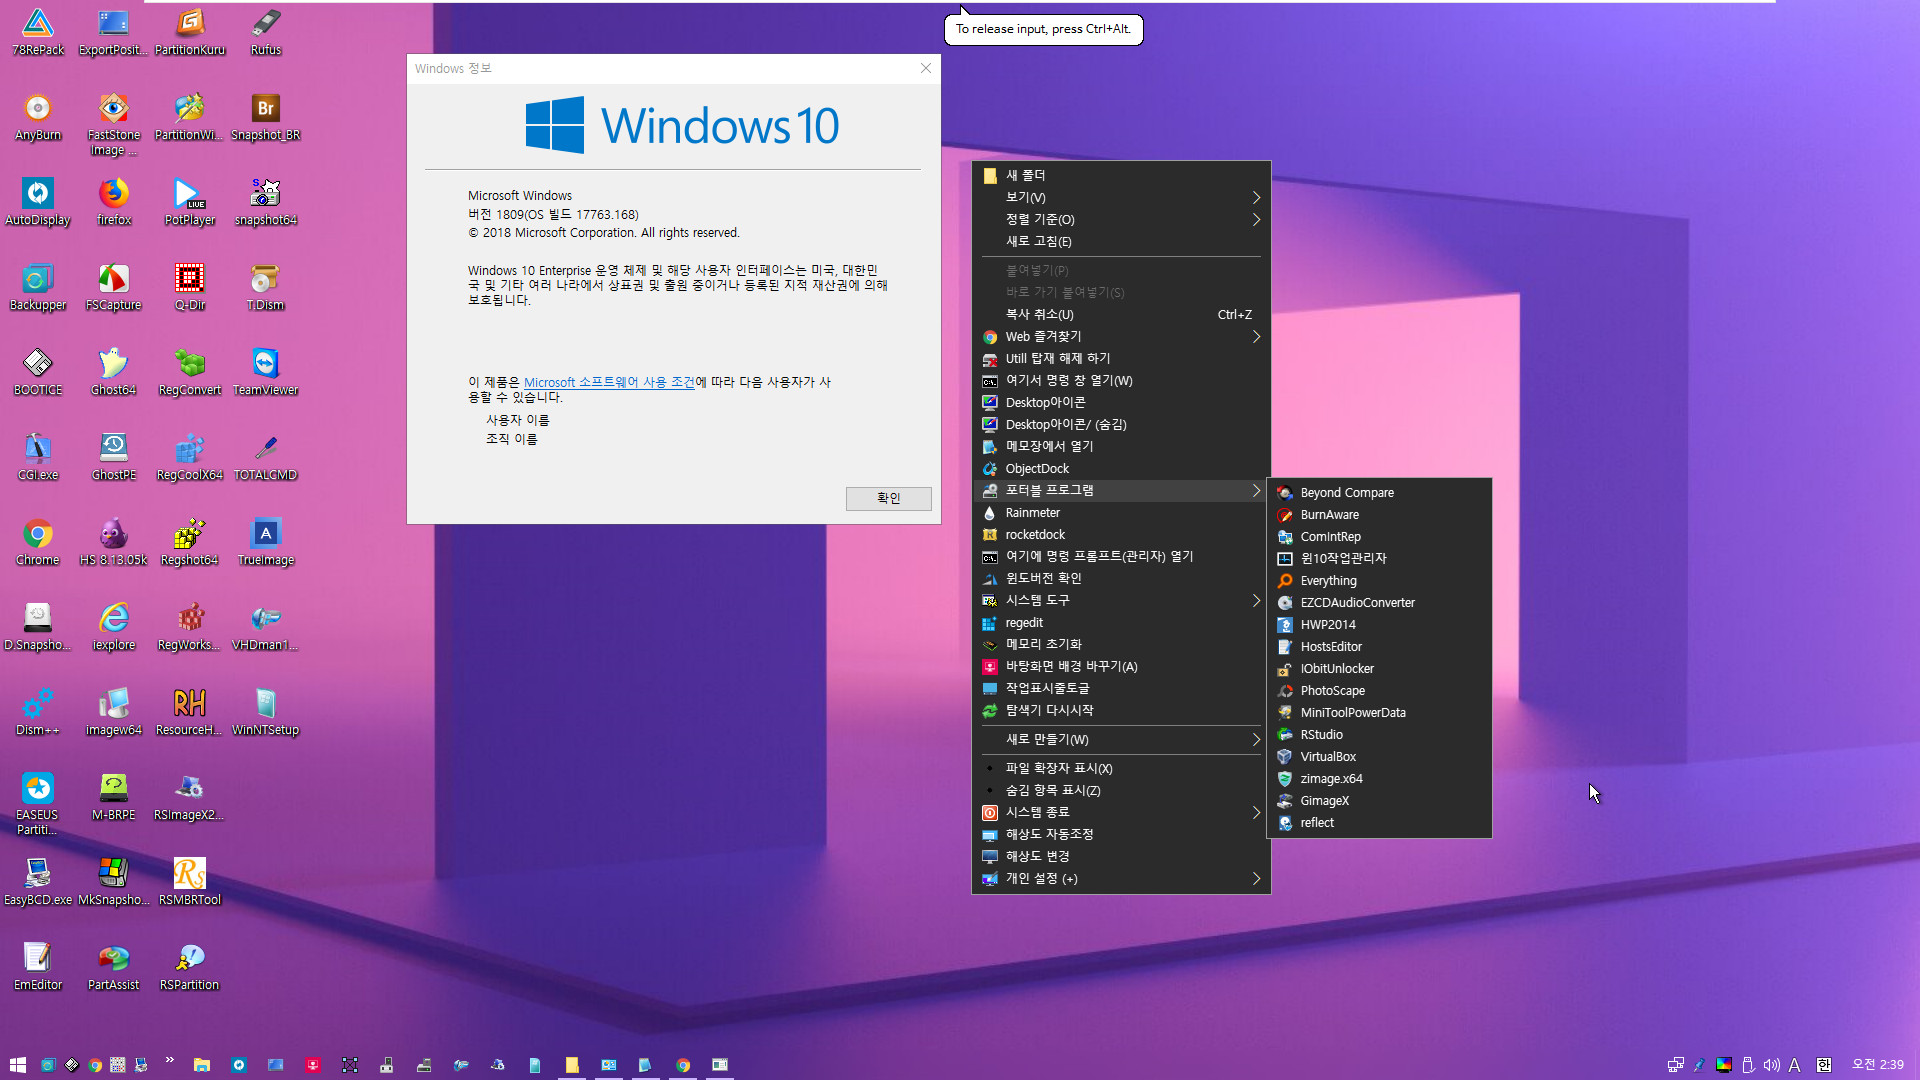Screen dimensions: 1920x1080
Task: Select the ResourceHacker desktop icon
Action: 190,712
